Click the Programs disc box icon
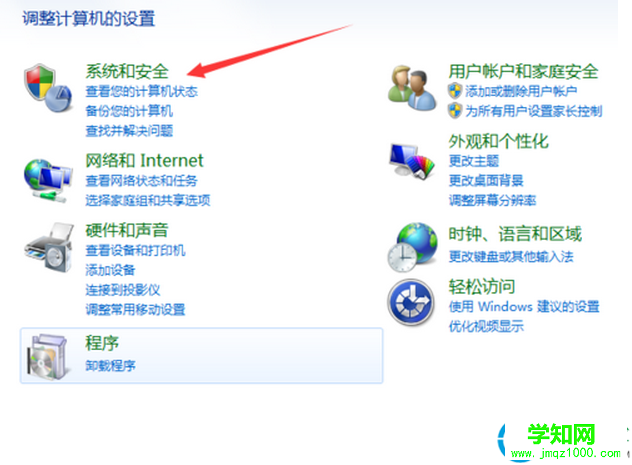632x465 pixels. tap(47, 356)
